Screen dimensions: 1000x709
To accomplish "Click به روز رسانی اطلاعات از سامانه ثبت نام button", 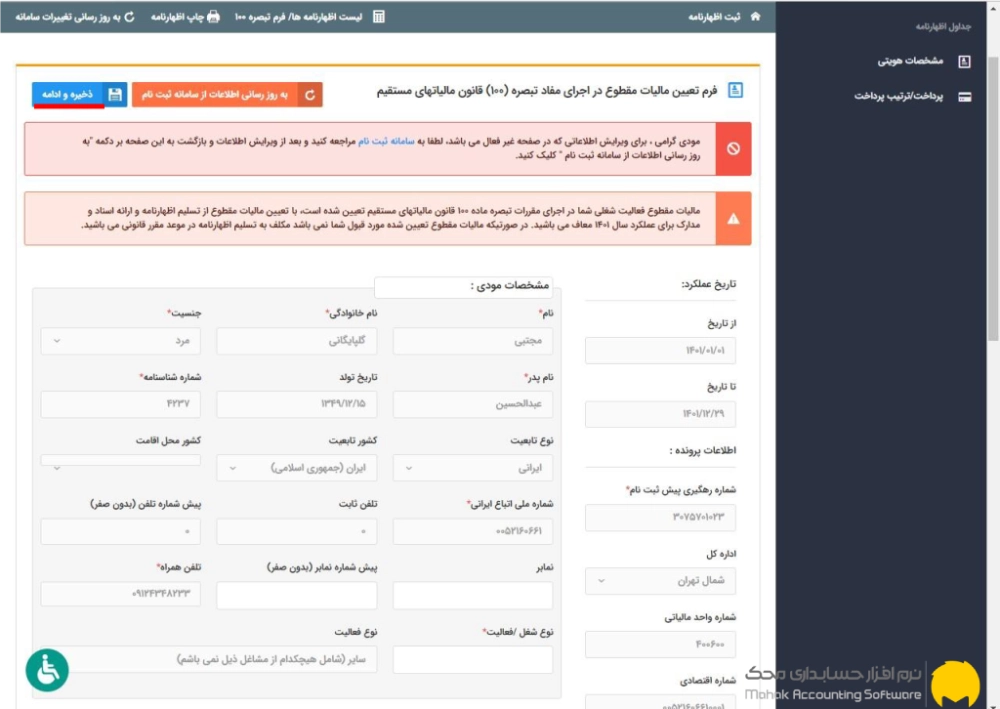I will pyautogui.click(x=227, y=94).
